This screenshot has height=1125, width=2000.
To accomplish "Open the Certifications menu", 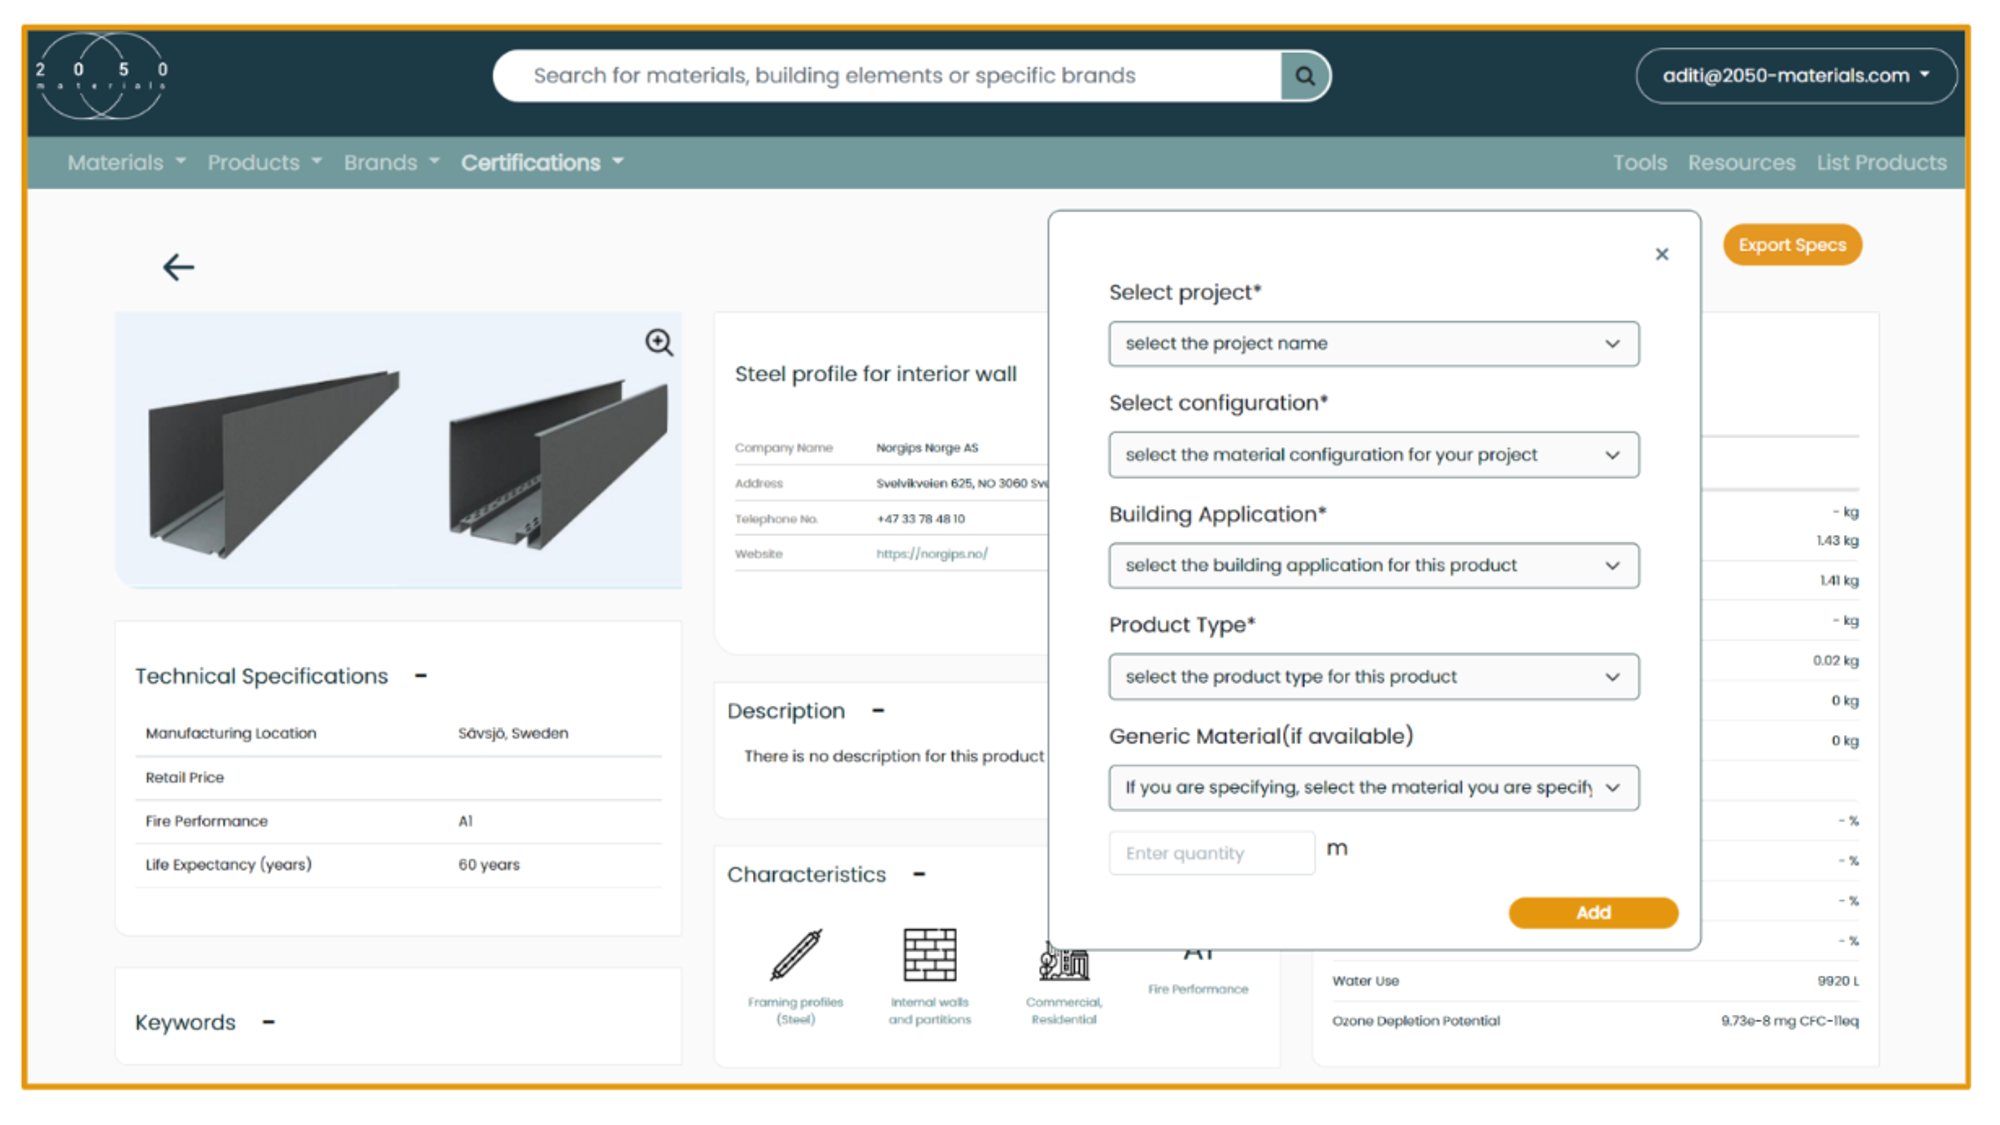I will pyautogui.click(x=541, y=162).
